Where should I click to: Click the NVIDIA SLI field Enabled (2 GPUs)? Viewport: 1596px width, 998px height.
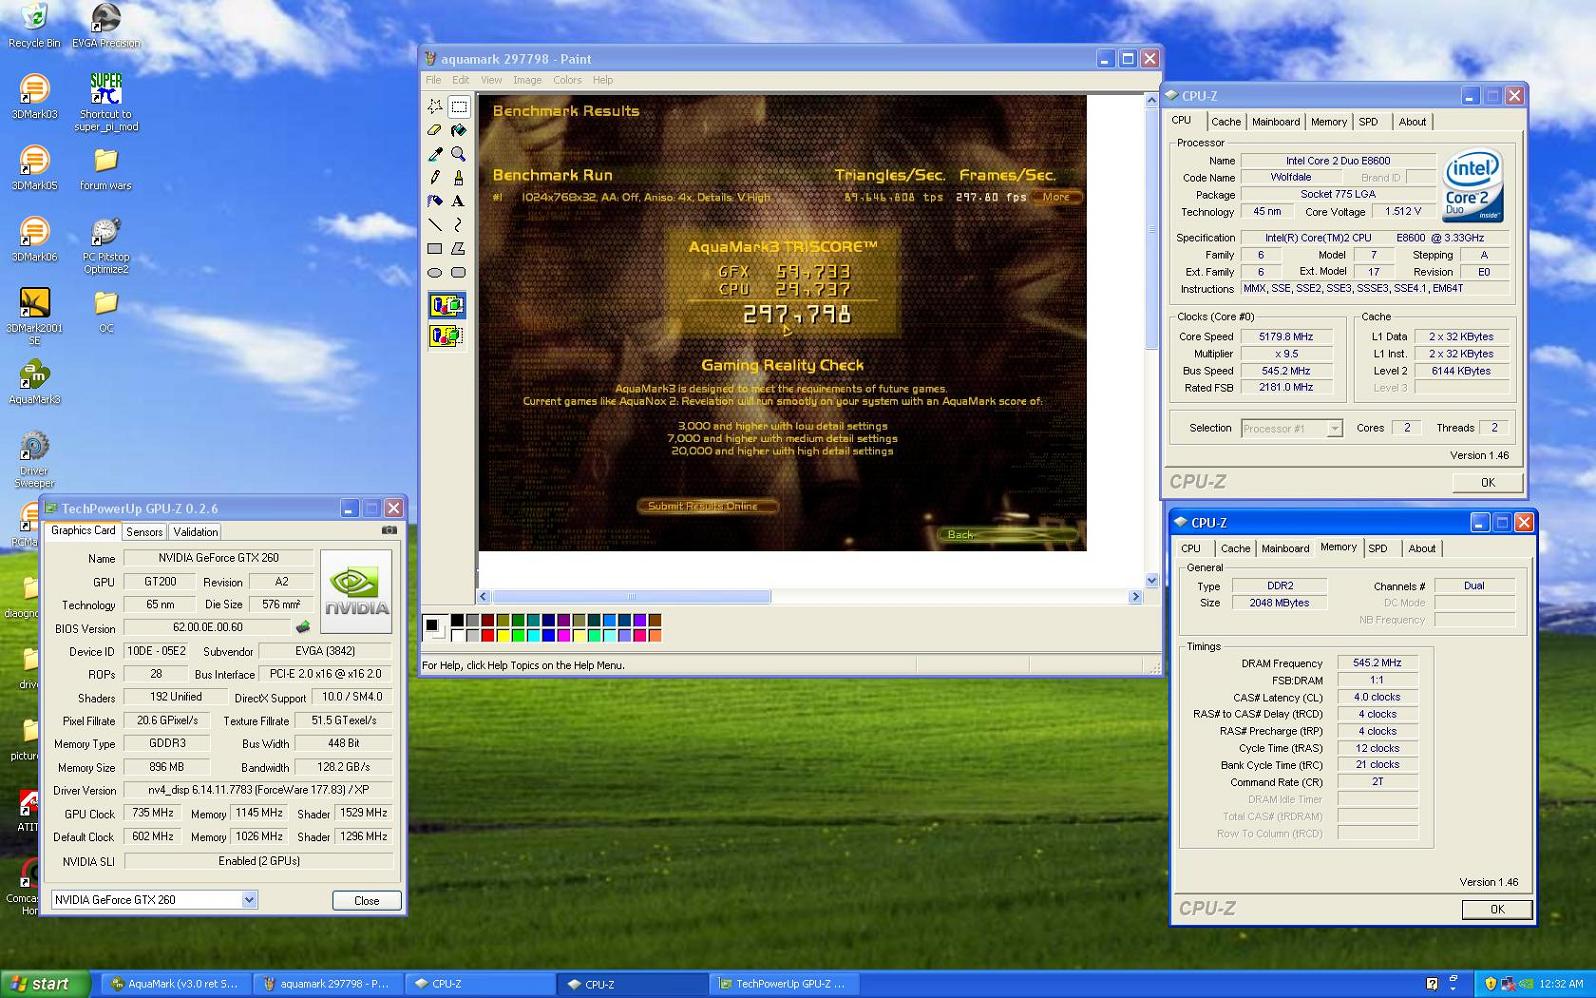pyautogui.click(x=258, y=861)
